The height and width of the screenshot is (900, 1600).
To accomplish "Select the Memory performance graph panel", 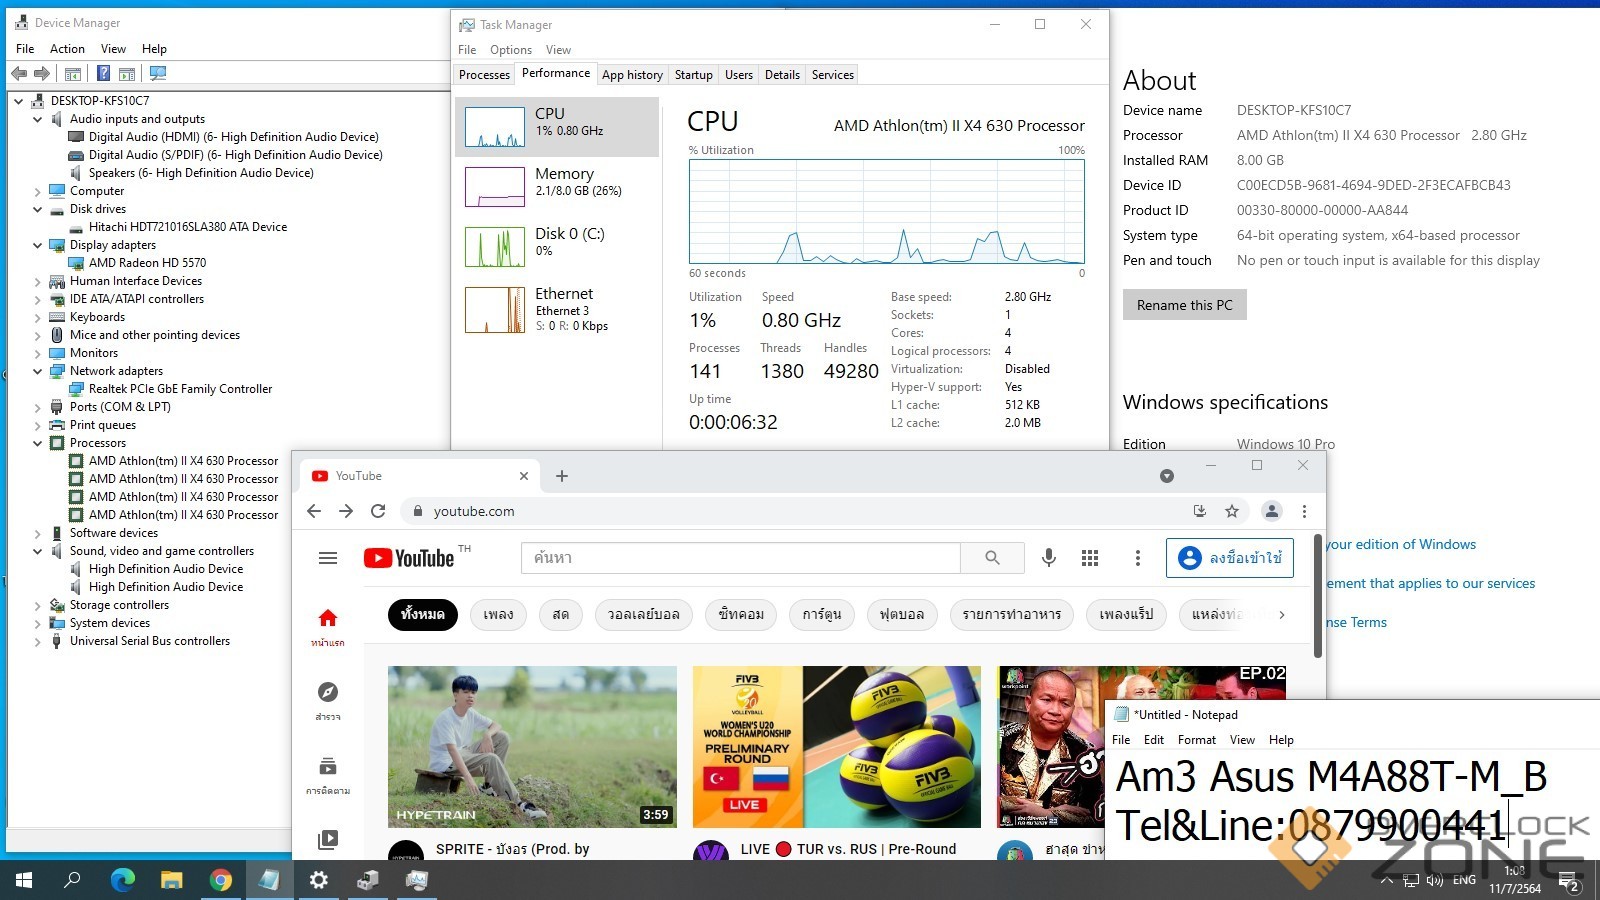I will pos(557,186).
